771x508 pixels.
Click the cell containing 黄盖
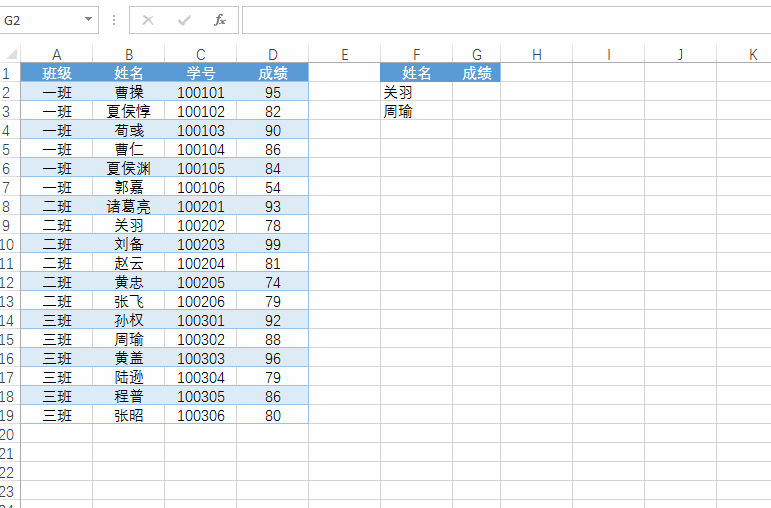(128, 359)
